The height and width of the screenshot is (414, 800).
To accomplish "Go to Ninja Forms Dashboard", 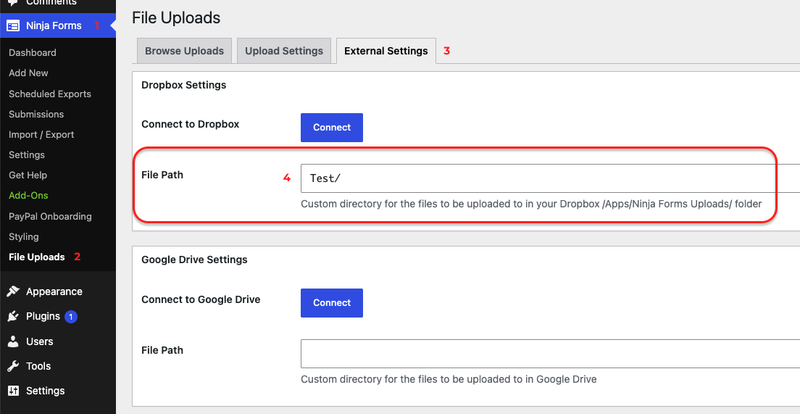I will coord(32,53).
